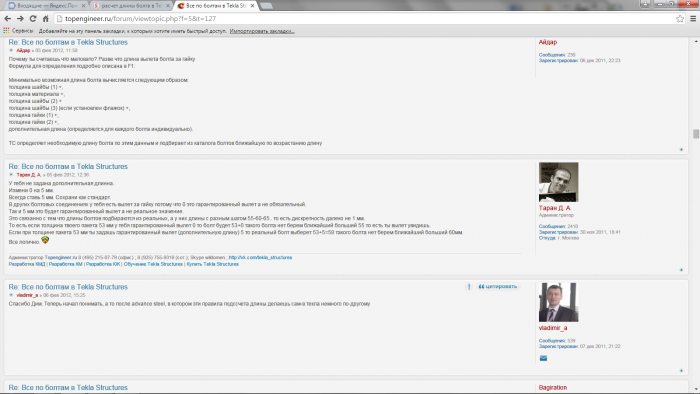The width and height of the screenshot is (700, 394).
Task: Close the Все по болтам tab
Action: tap(252, 6)
